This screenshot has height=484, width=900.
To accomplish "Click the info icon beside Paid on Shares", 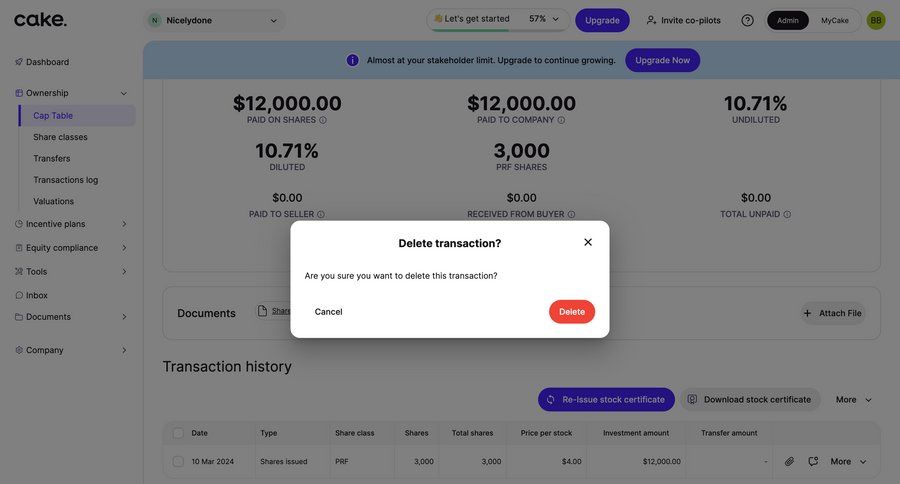I will pyautogui.click(x=322, y=120).
